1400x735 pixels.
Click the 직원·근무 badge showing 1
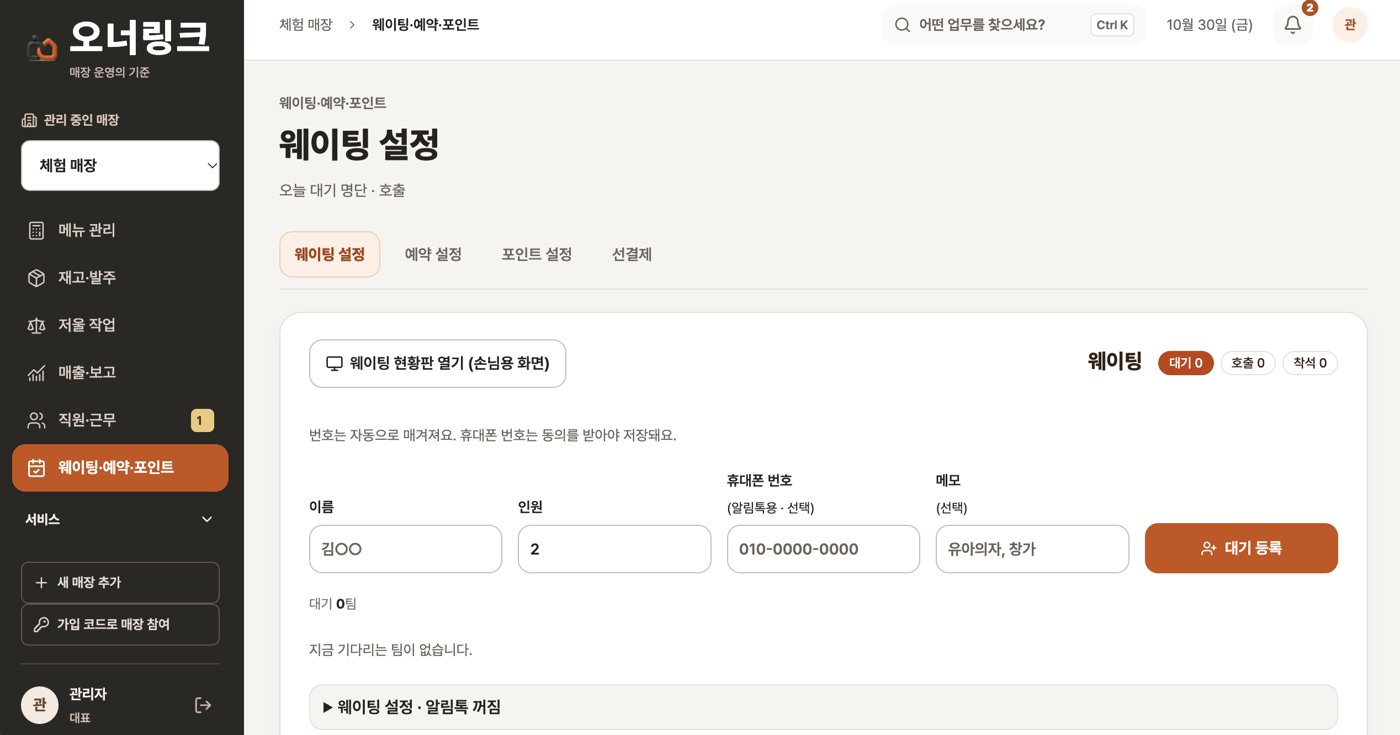click(x=202, y=420)
